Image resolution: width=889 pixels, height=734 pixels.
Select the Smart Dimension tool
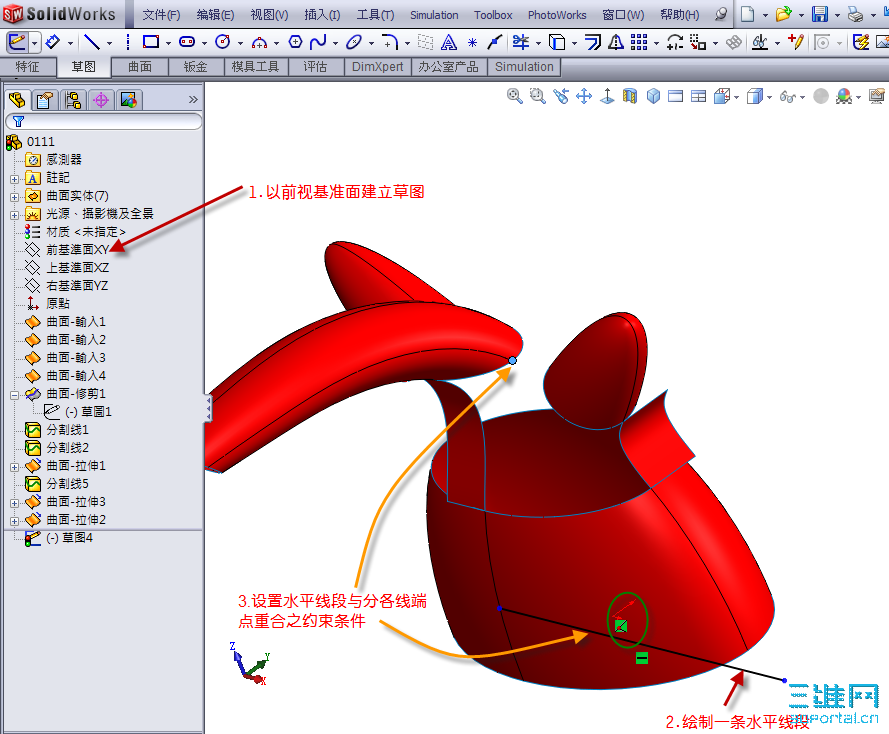(x=53, y=42)
